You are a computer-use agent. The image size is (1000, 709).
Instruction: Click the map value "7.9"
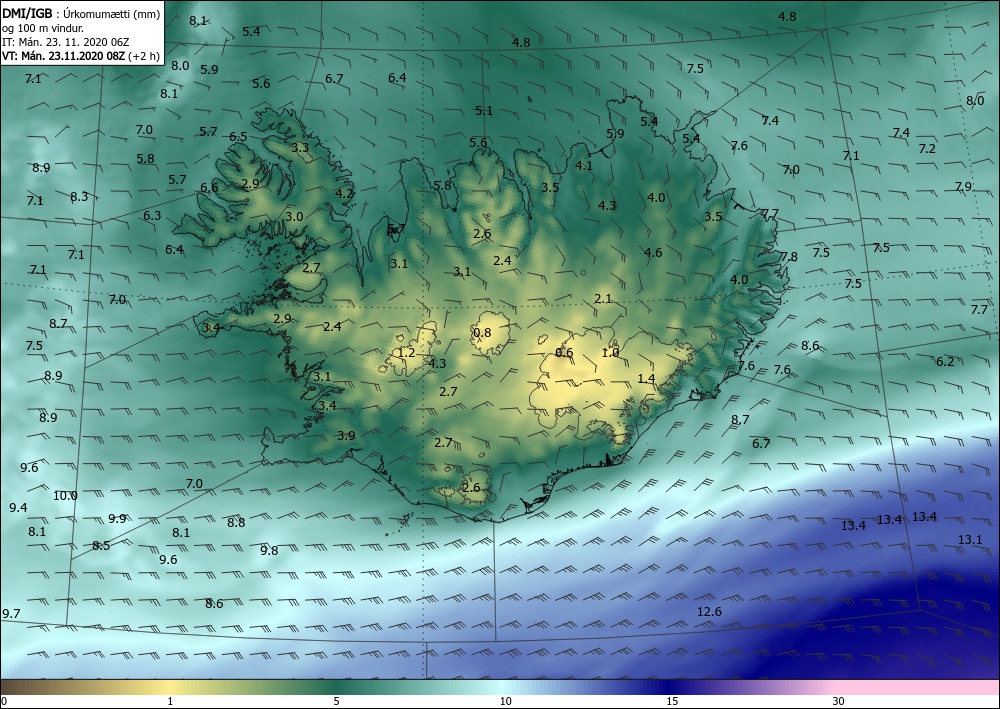coord(963,187)
